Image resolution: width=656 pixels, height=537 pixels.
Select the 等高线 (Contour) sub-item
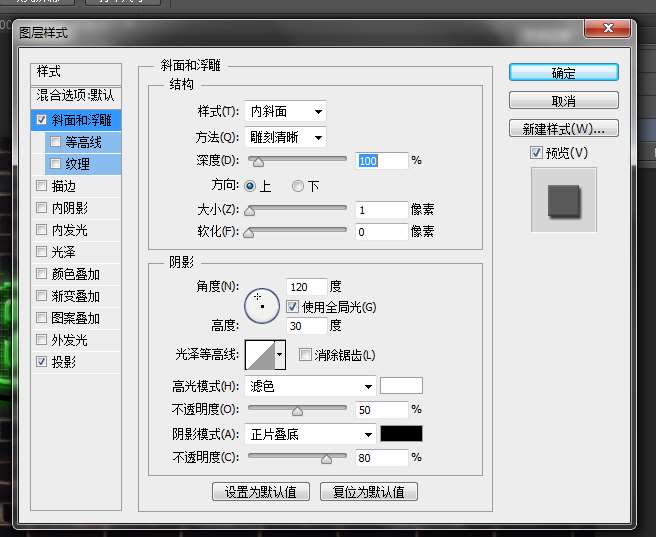tap(82, 142)
